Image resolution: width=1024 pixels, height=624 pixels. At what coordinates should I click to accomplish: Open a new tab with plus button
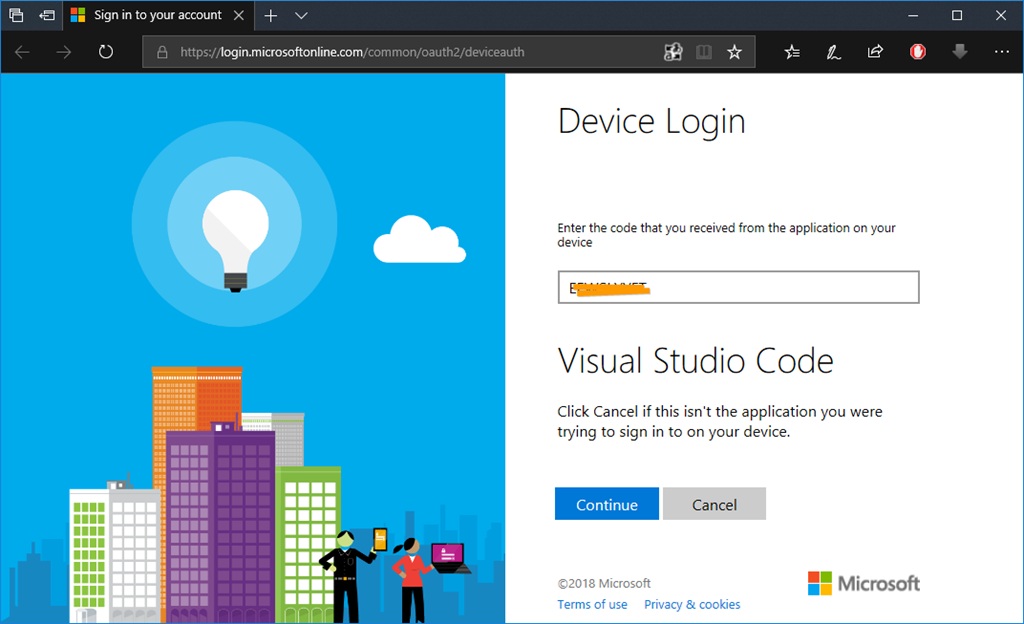tap(271, 16)
